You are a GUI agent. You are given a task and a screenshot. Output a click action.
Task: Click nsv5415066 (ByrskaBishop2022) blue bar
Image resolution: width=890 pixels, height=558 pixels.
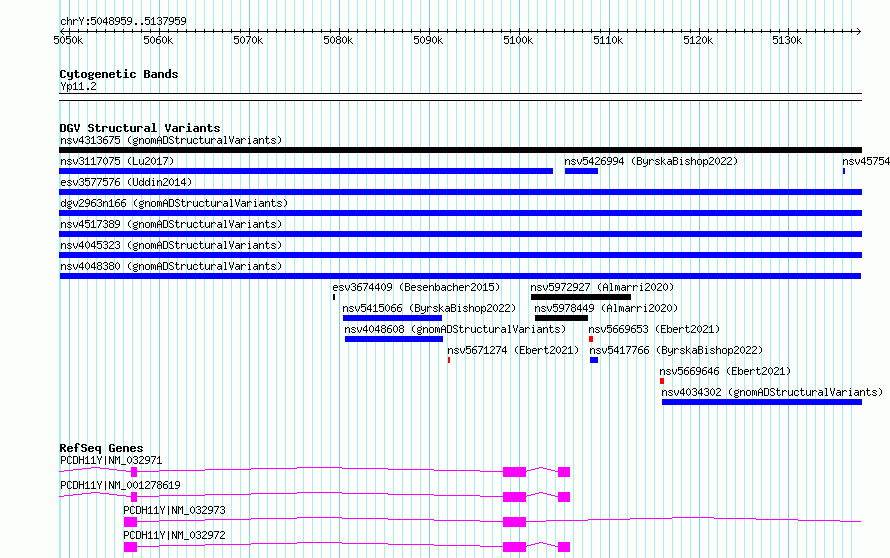point(392,318)
